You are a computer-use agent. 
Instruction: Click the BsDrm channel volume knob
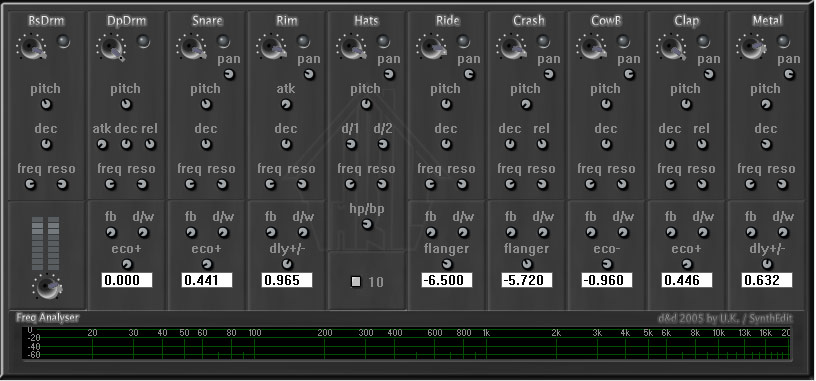coord(32,47)
